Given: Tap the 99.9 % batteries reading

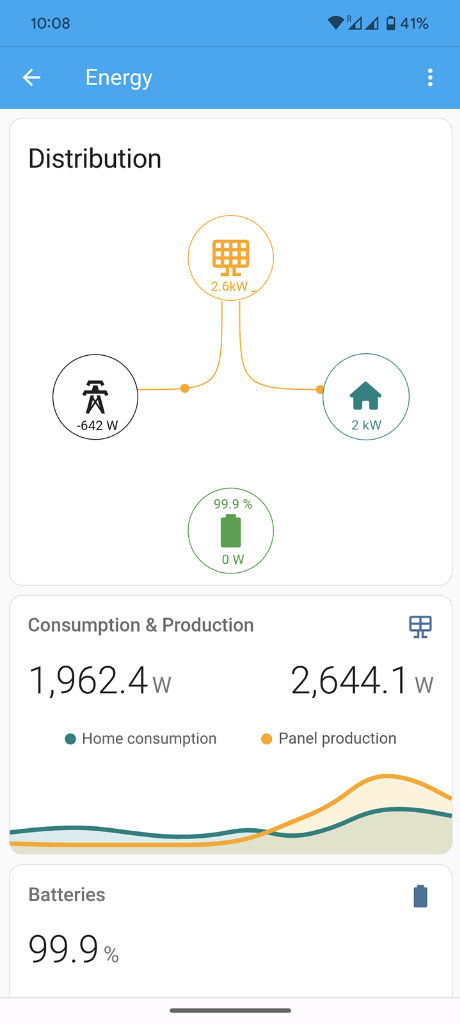Looking at the screenshot, I should click(74, 950).
